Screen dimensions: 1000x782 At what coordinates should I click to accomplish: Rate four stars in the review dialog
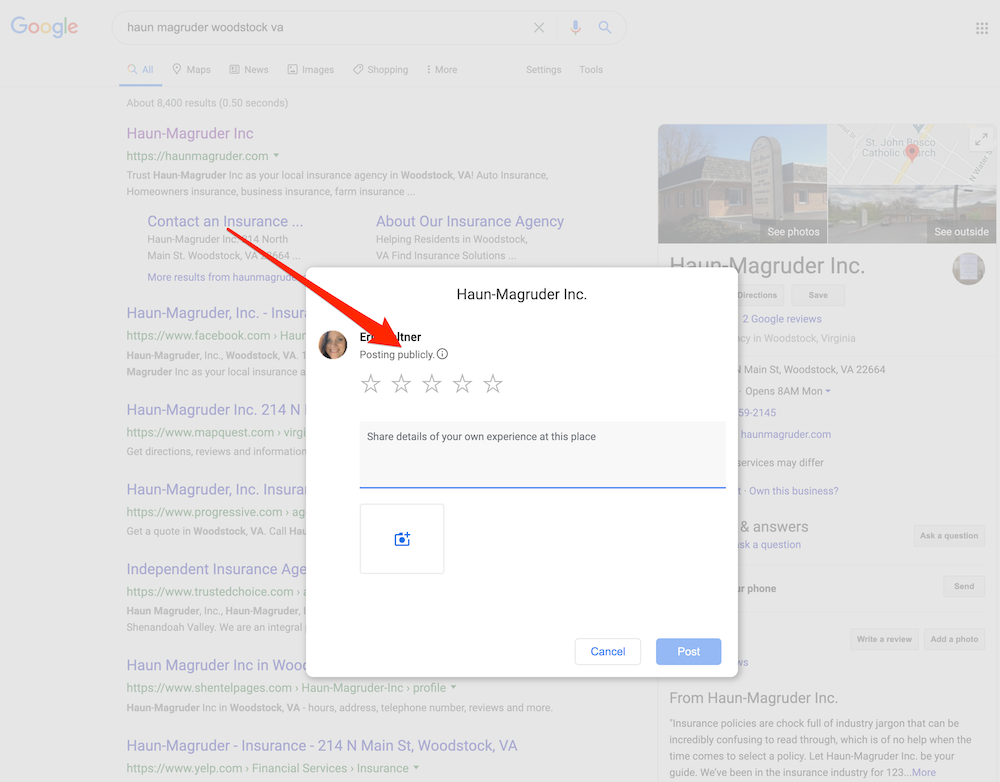(x=462, y=384)
